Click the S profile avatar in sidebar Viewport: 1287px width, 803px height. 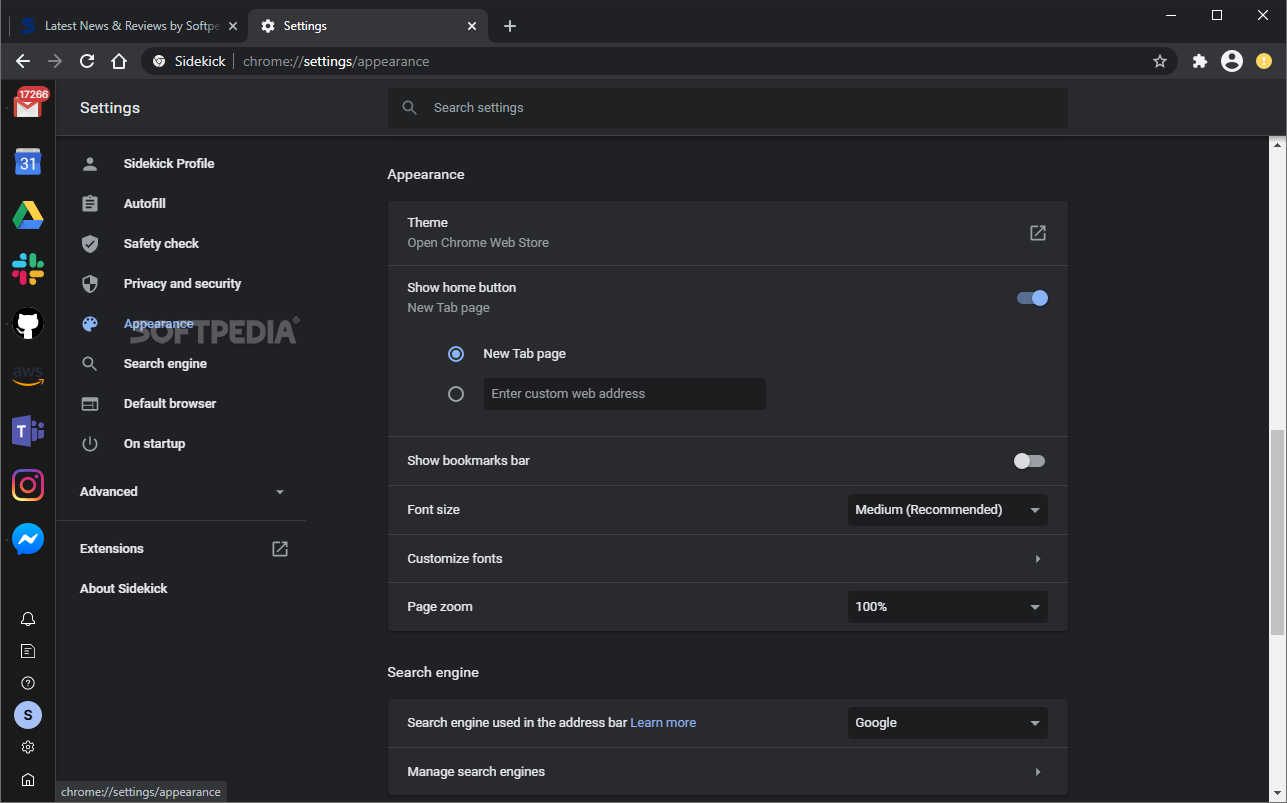pyautogui.click(x=28, y=715)
